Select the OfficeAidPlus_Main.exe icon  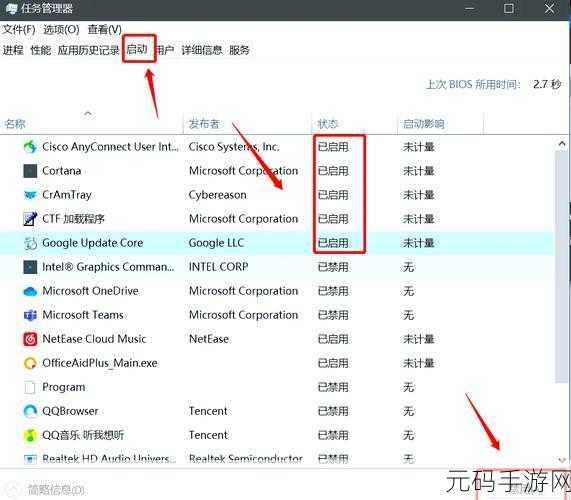point(30,363)
